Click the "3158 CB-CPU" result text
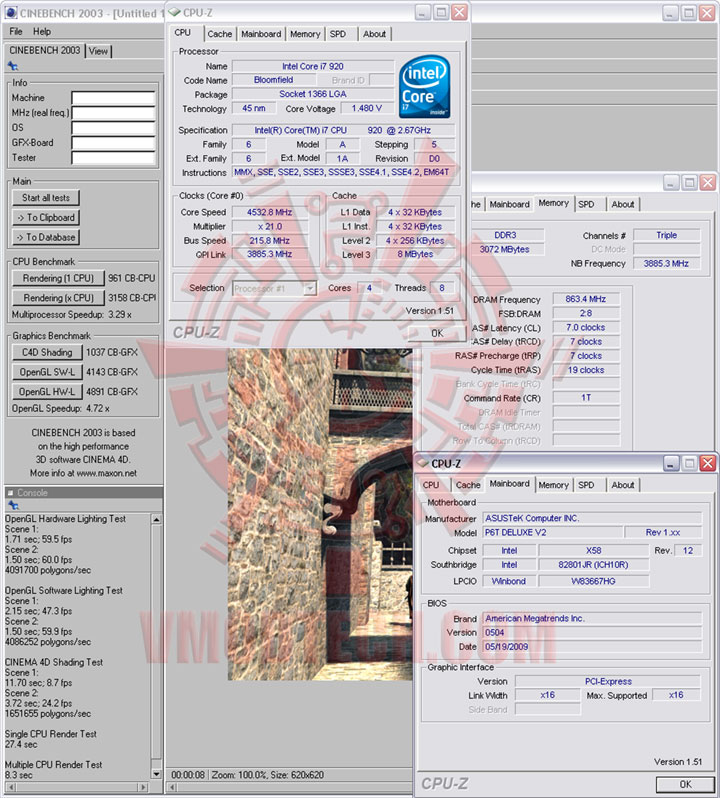 tap(132, 298)
